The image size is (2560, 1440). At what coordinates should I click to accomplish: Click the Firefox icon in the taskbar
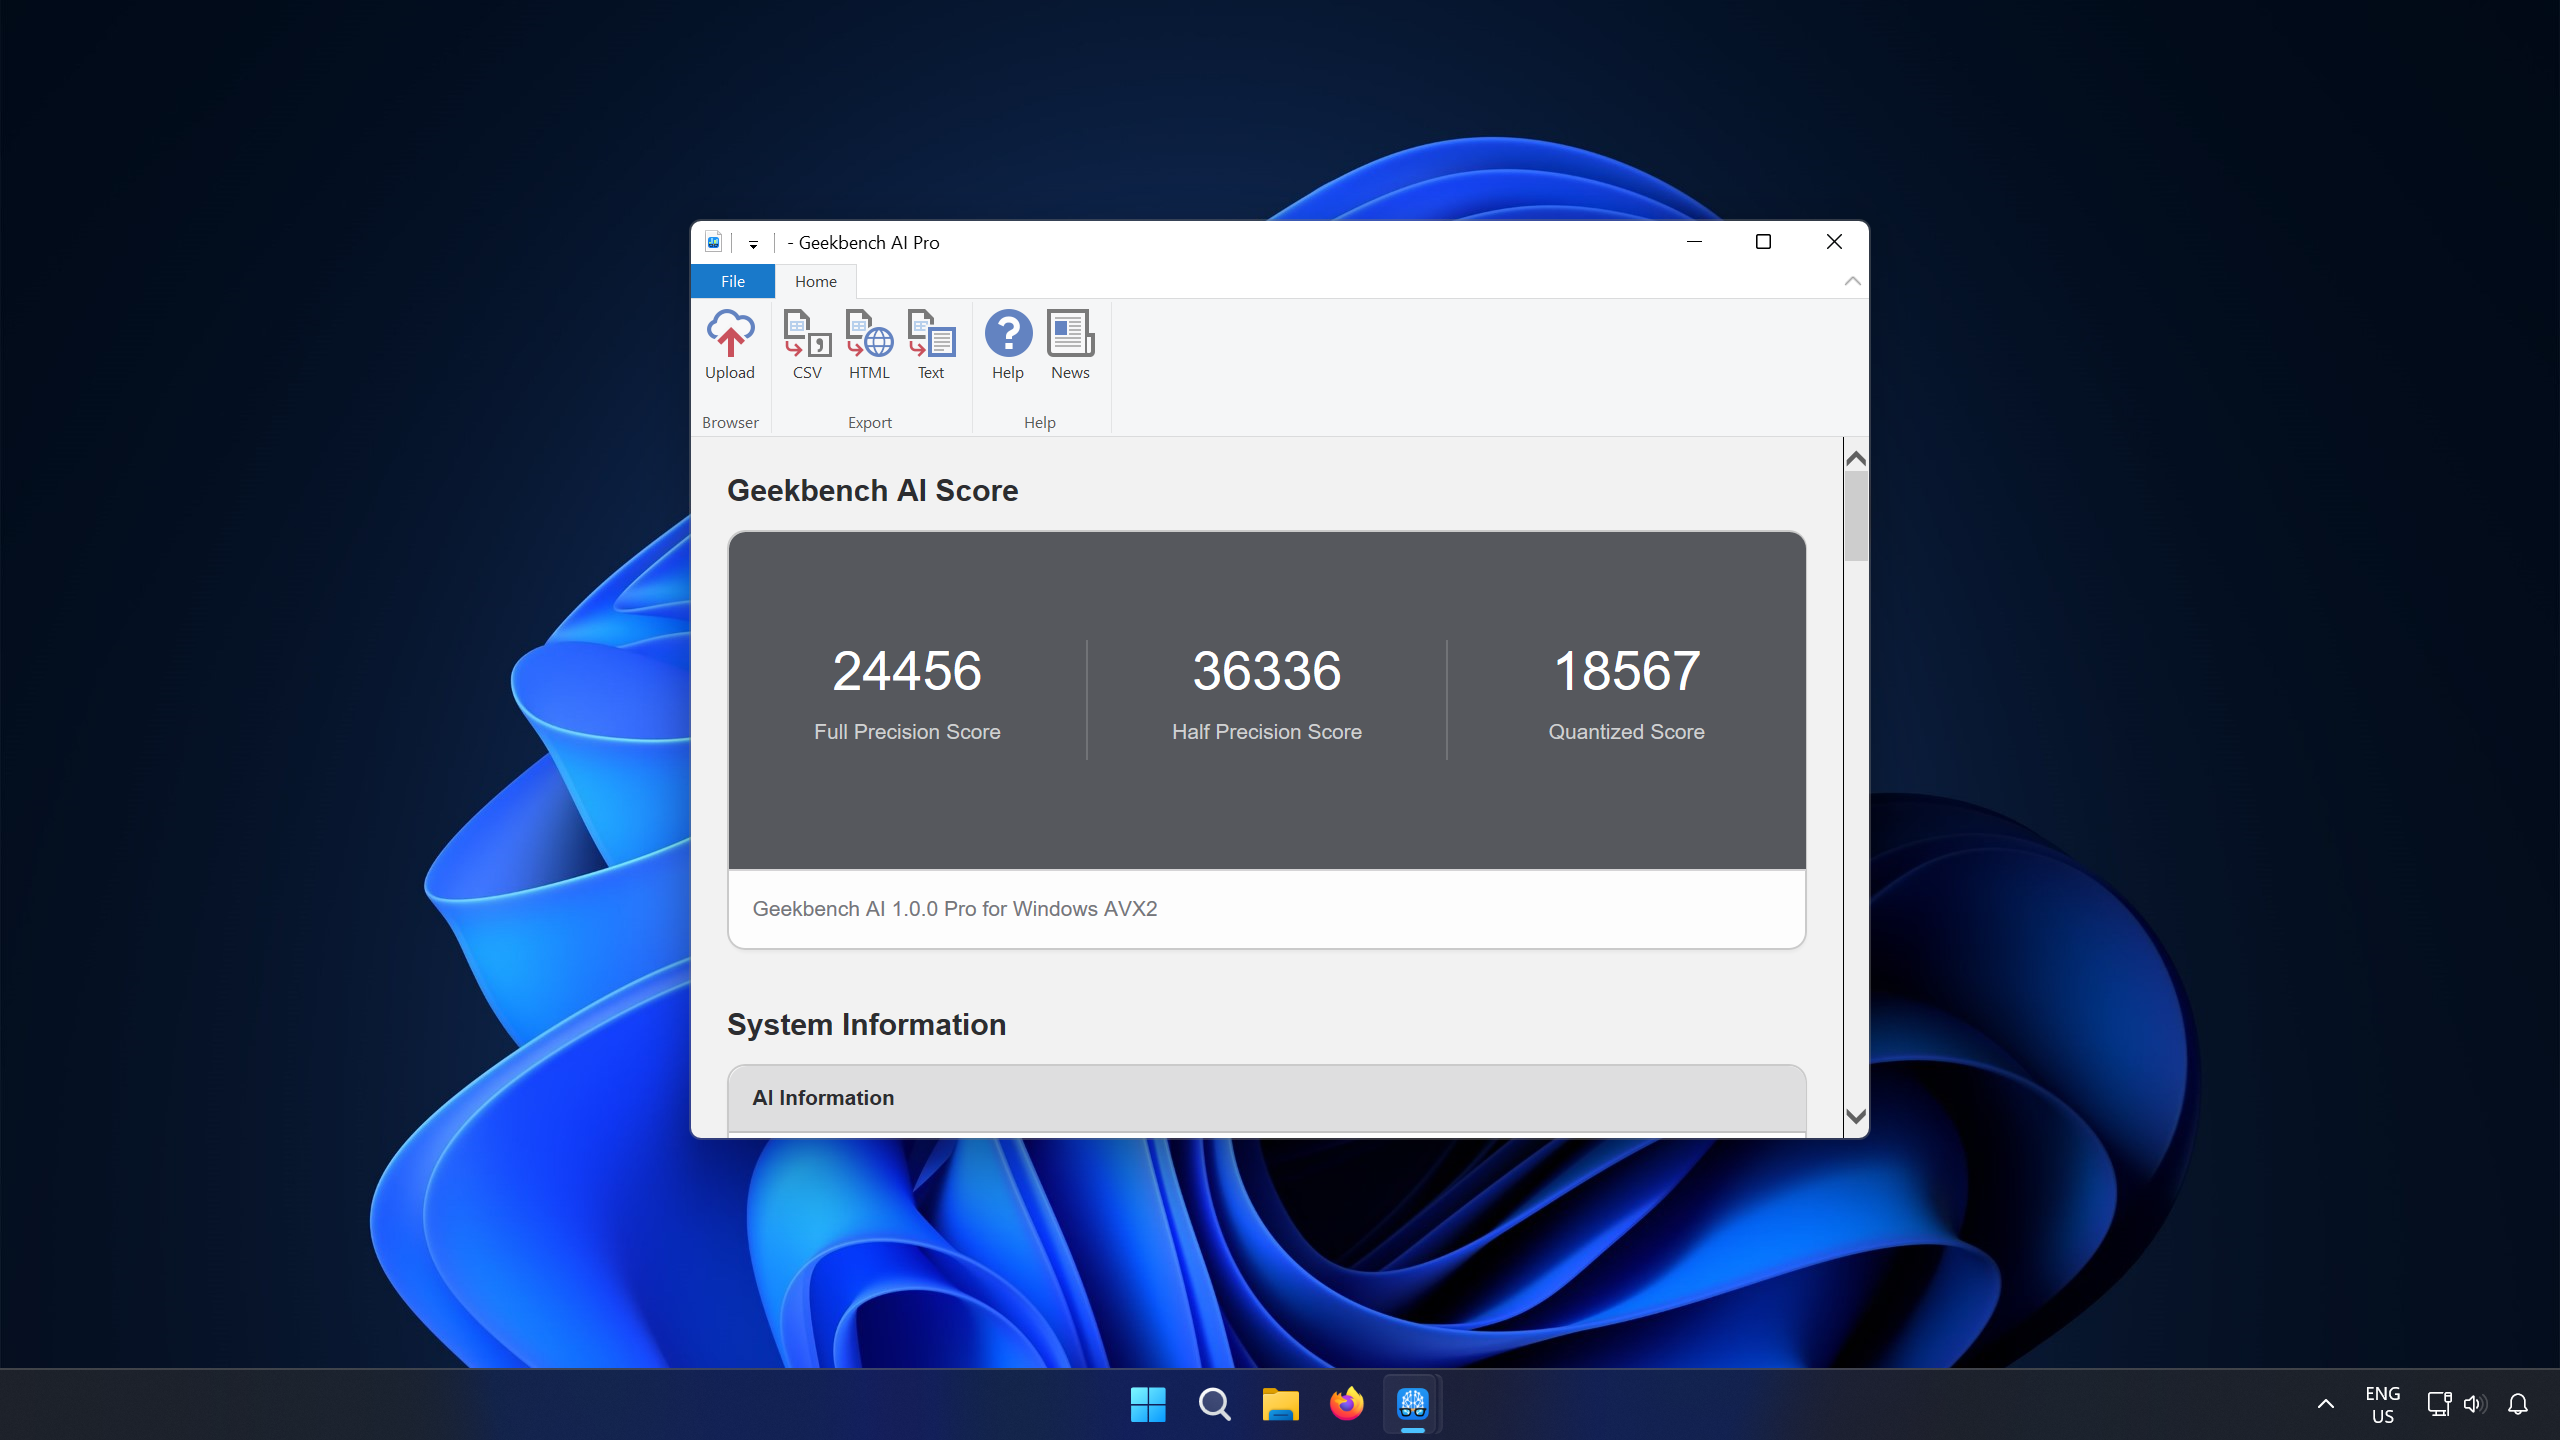[x=1349, y=1403]
